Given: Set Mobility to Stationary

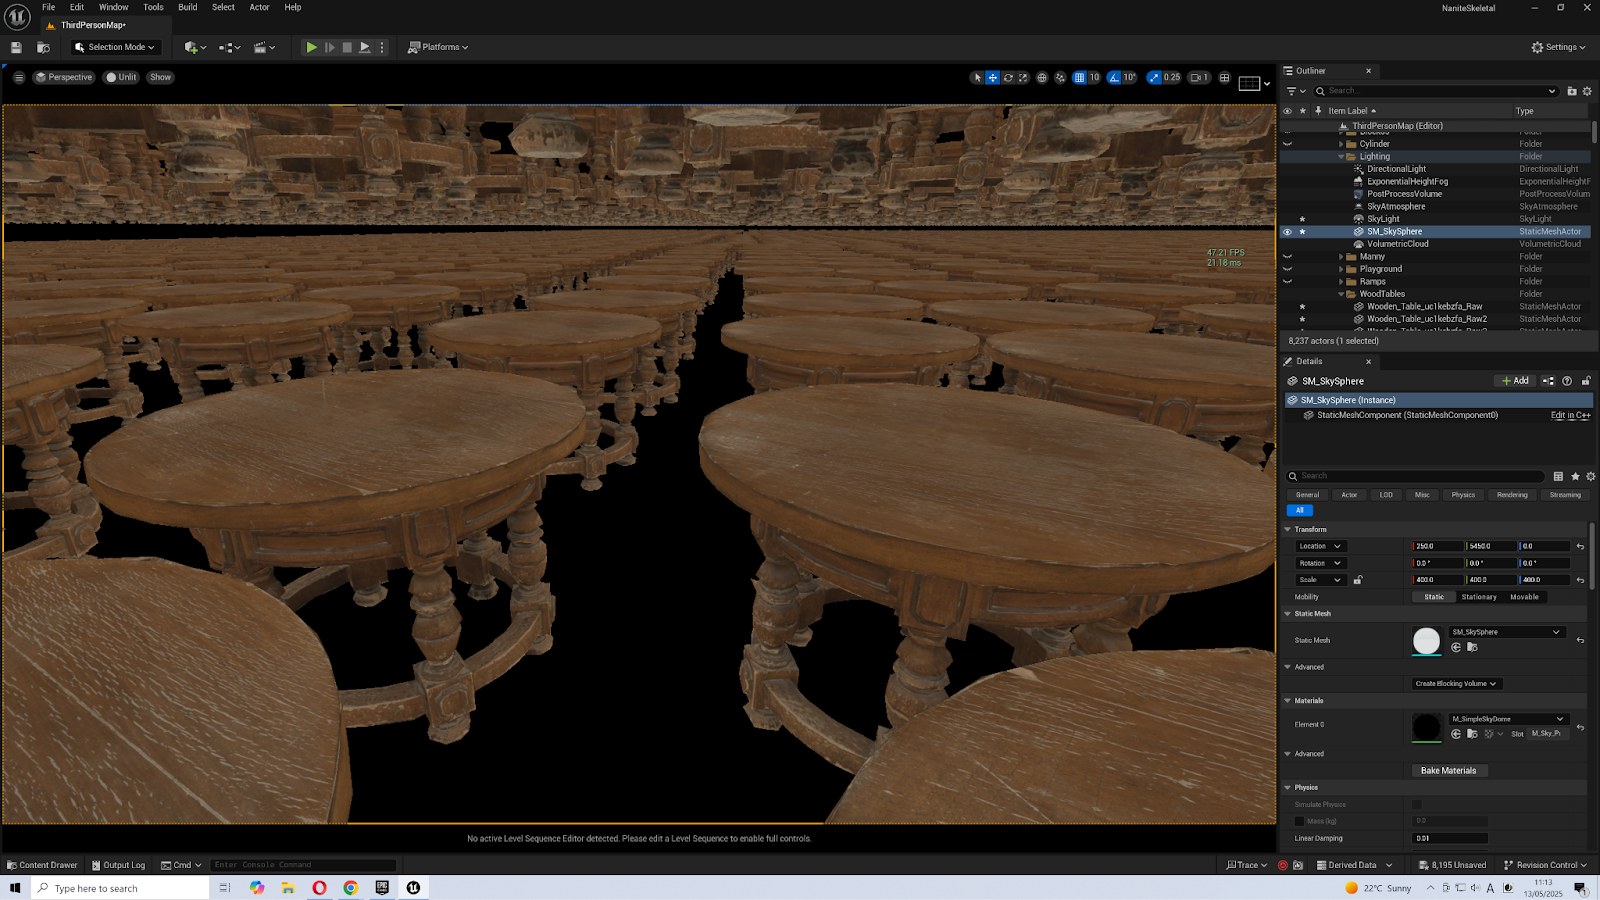Looking at the screenshot, I should click(1479, 597).
